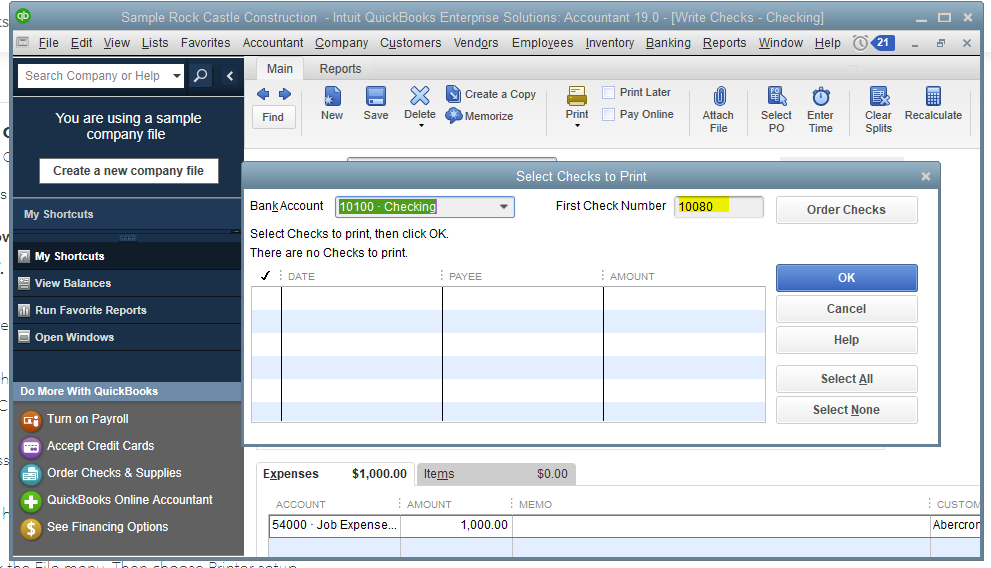
Task: Click the 54000 Job Expense account cell
Action: pyautogui.click(x=334, y=526)
